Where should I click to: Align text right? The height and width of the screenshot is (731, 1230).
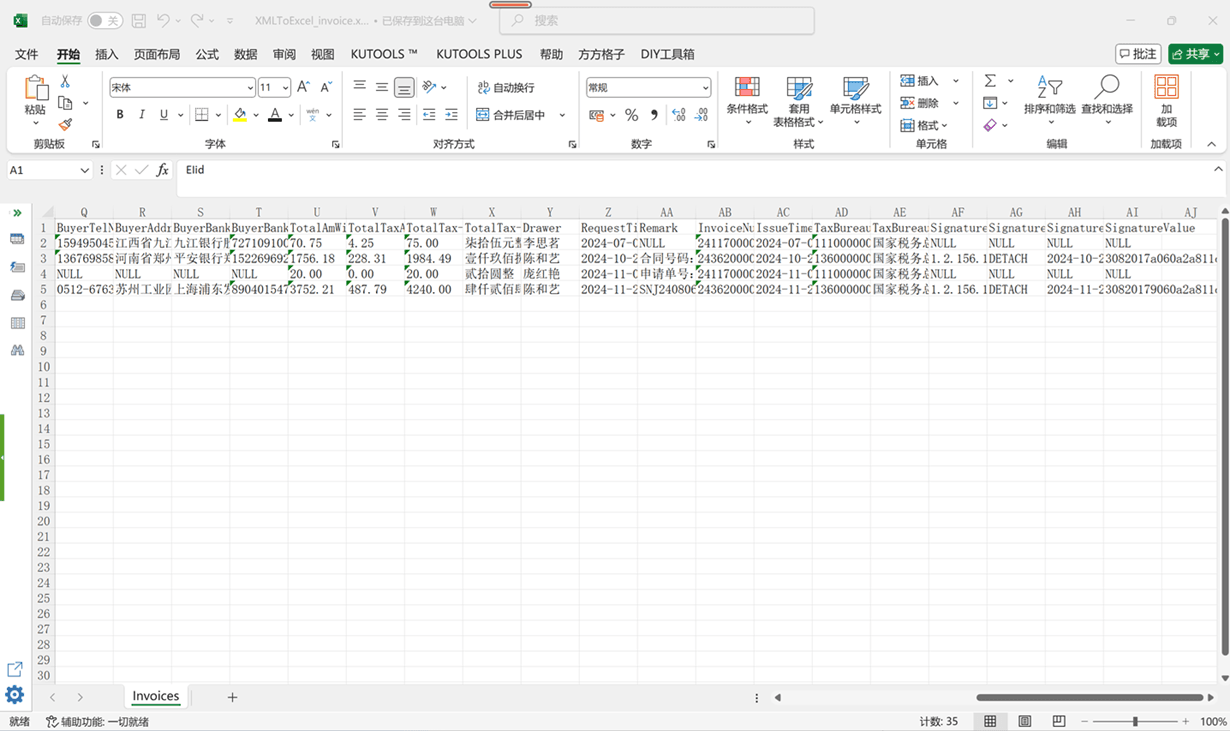click(x=404, y=115)
